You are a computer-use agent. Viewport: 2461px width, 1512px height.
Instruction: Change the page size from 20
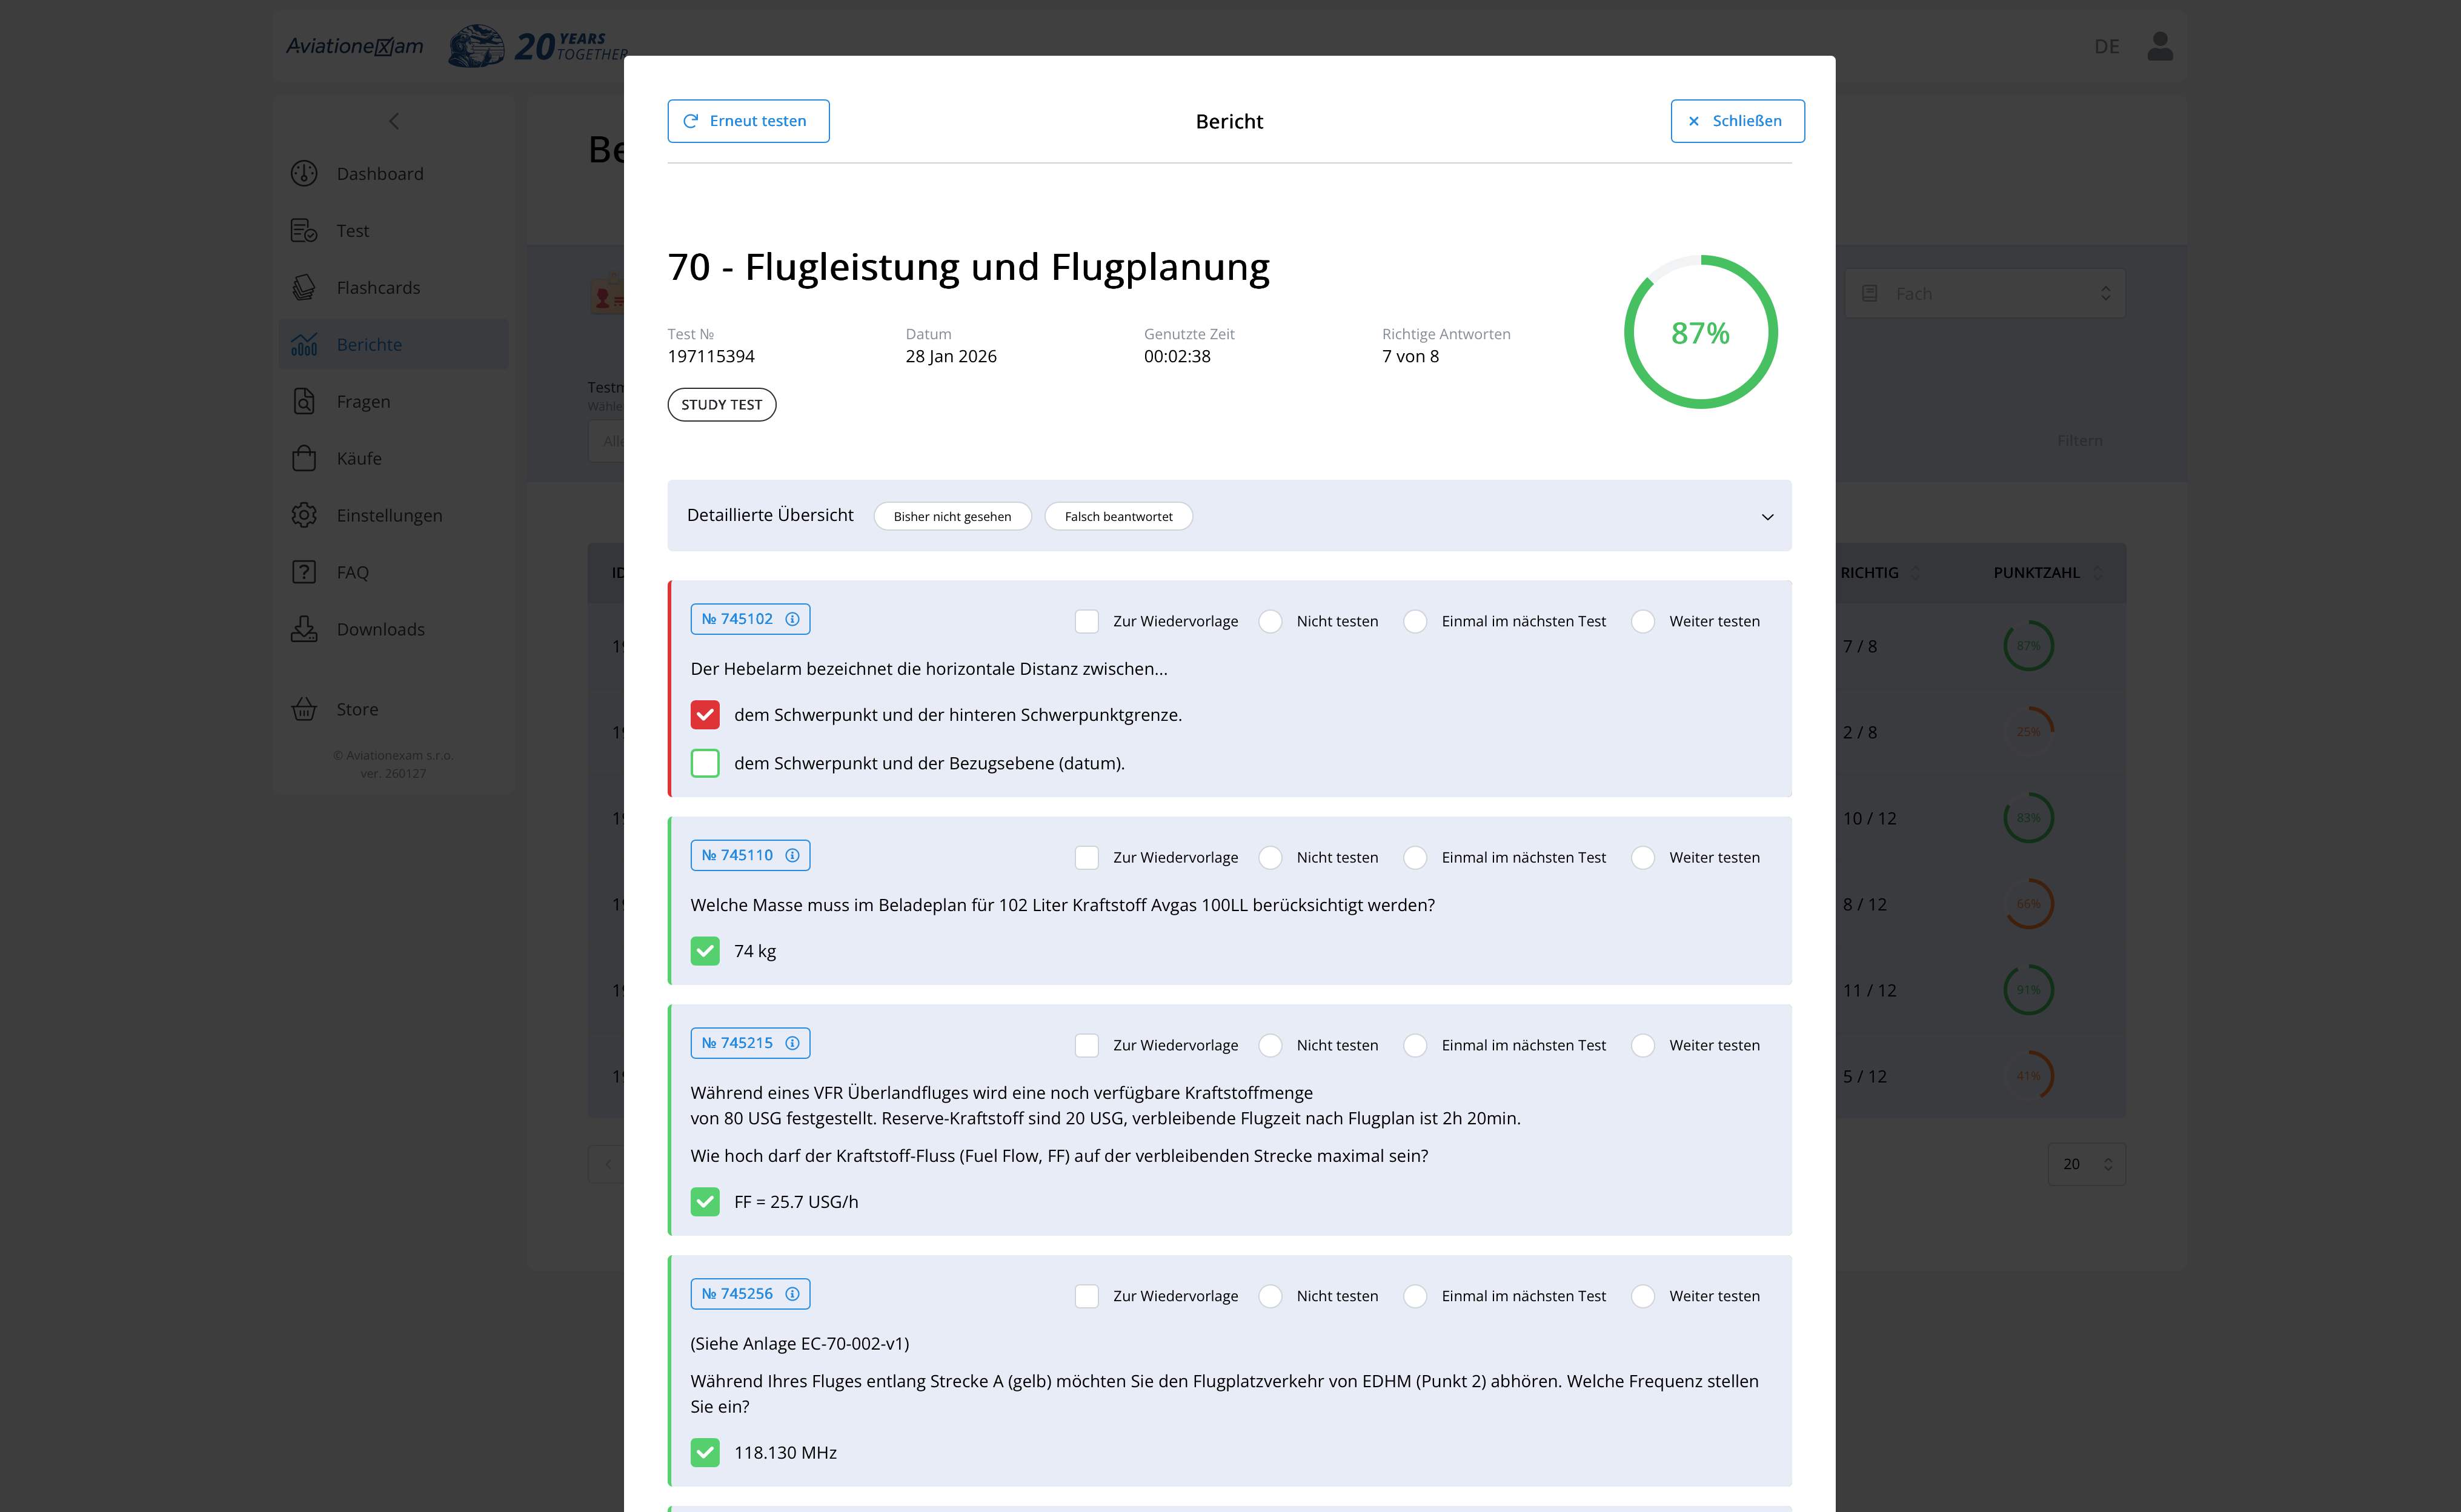coord(2086,1163)
